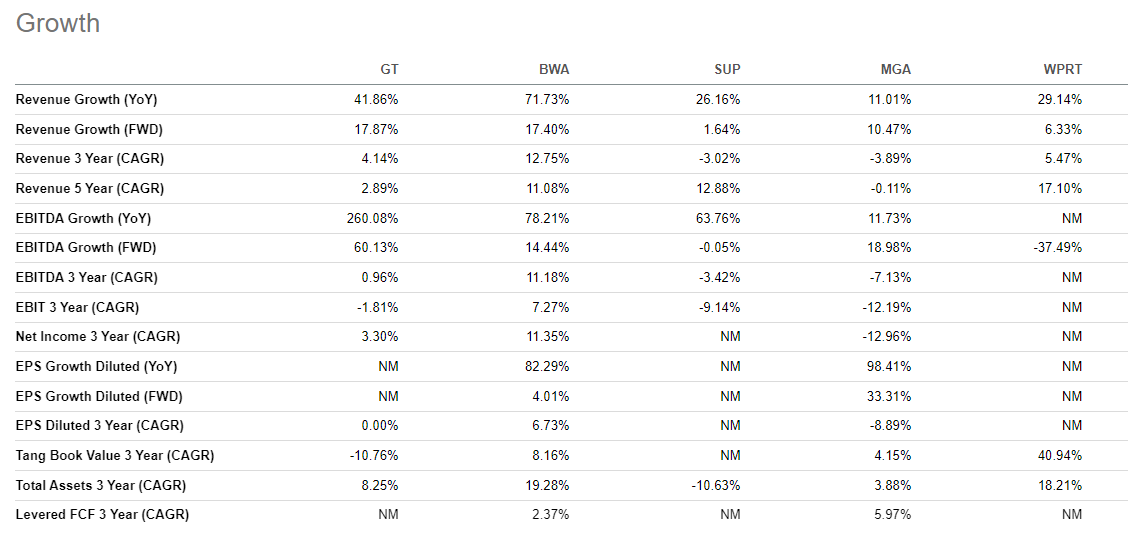Click the Total Assets 3 Year (CAGR) label

(x=101, y=485)
